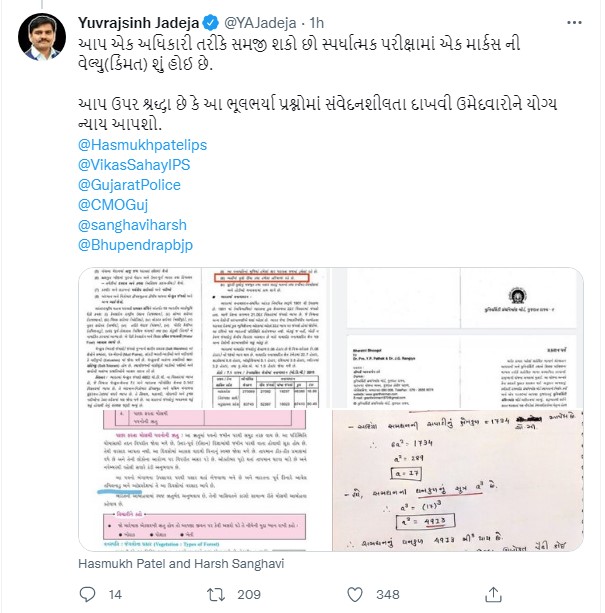Screen dimensions: 605x613
Task: Click the share upload icon
Action: click(x=493, y=594)
